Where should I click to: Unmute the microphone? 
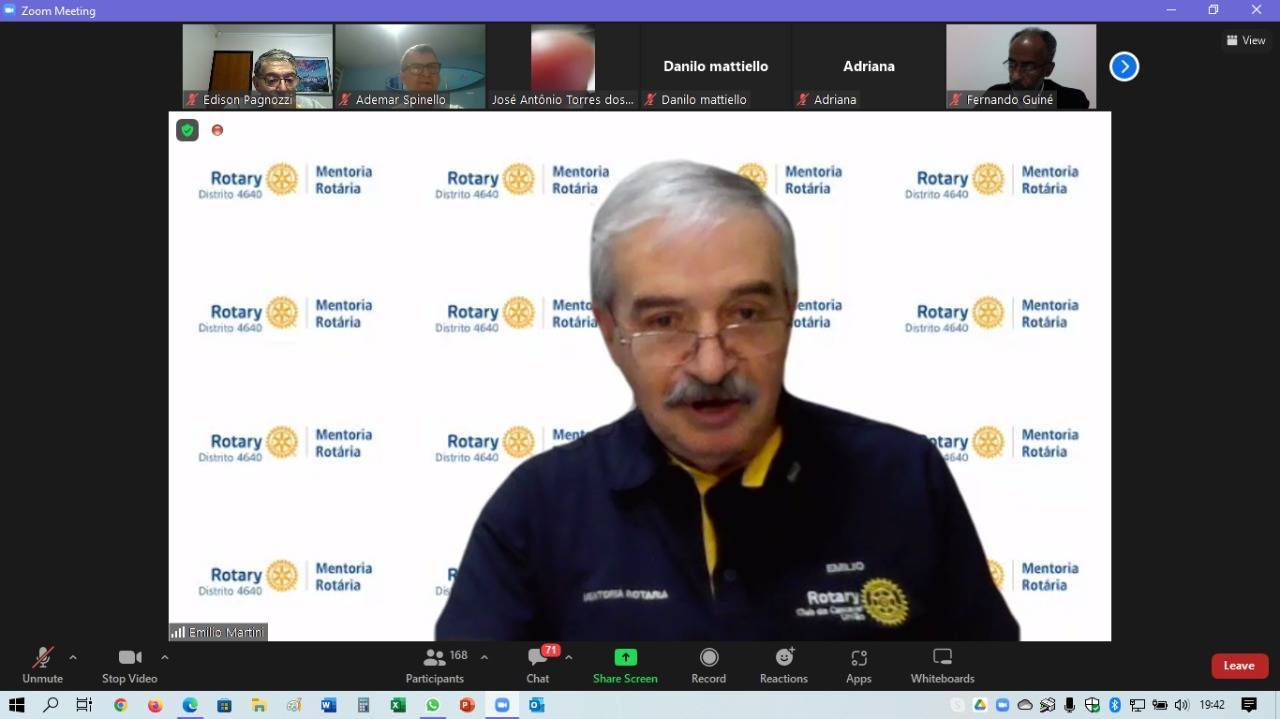coord(42,665)
